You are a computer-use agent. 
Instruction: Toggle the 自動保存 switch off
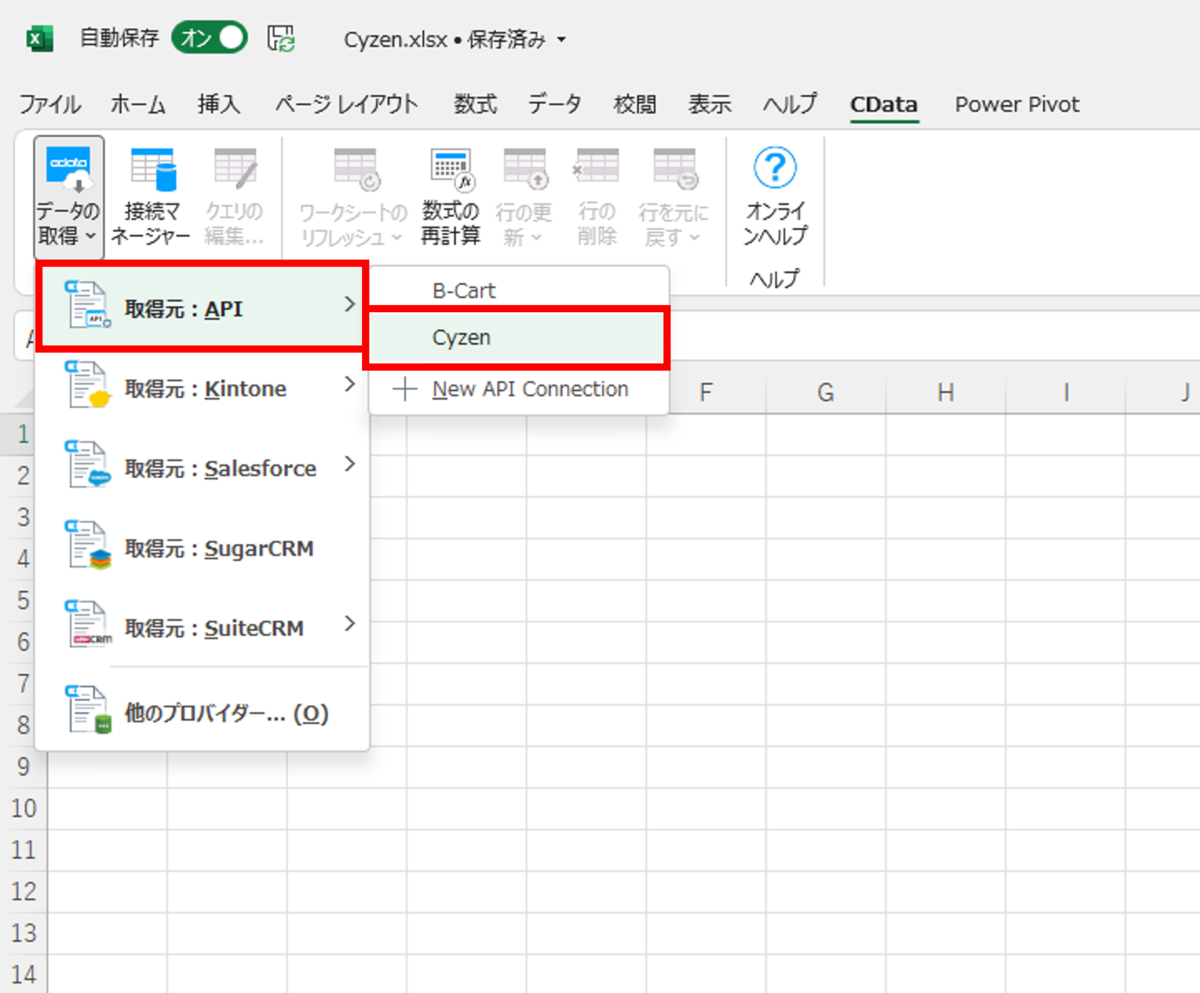[x=209, y=39]
